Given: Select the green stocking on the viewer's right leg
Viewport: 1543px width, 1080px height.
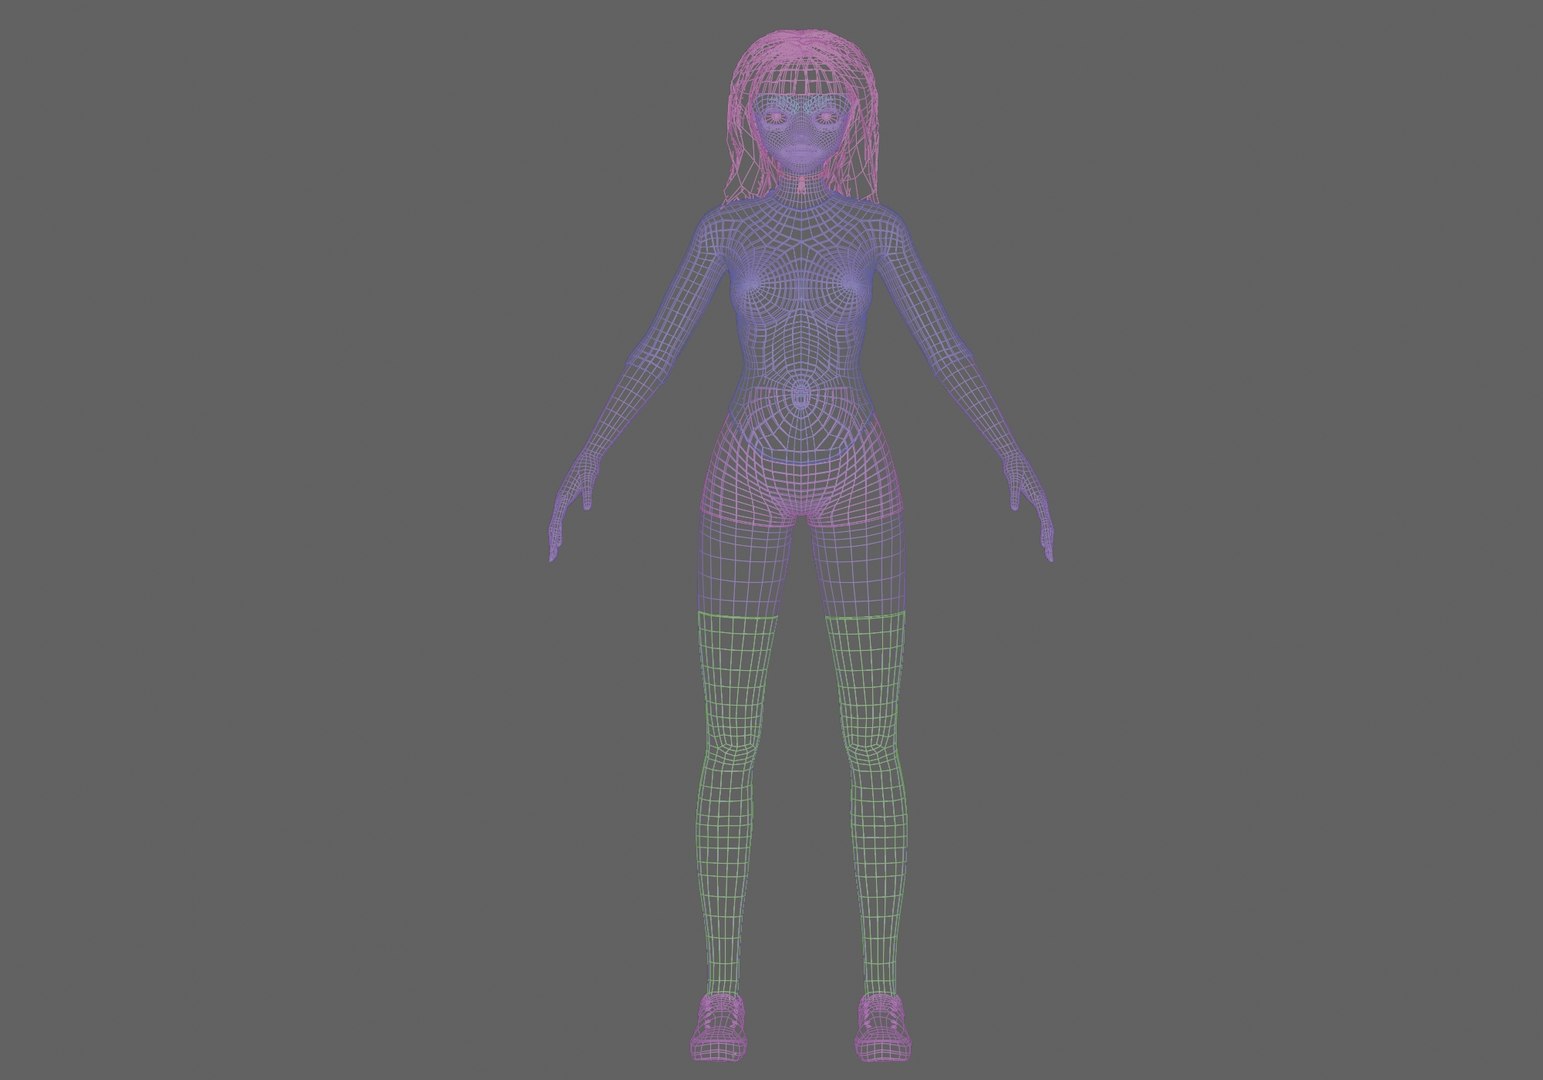Looking at the screenshot, I should (x=866, y=805).
